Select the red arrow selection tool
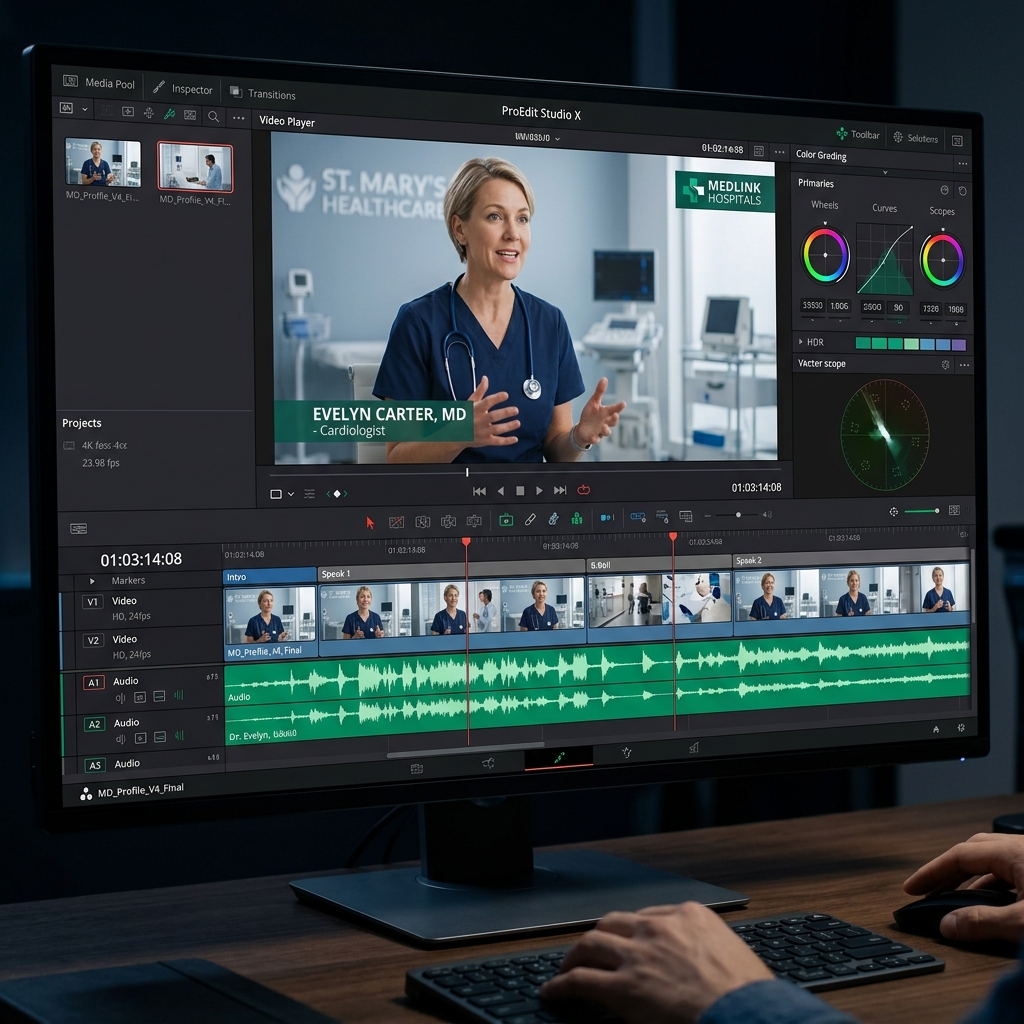The width and height of the screenshot is (1024, 1024). pos(370,522)
